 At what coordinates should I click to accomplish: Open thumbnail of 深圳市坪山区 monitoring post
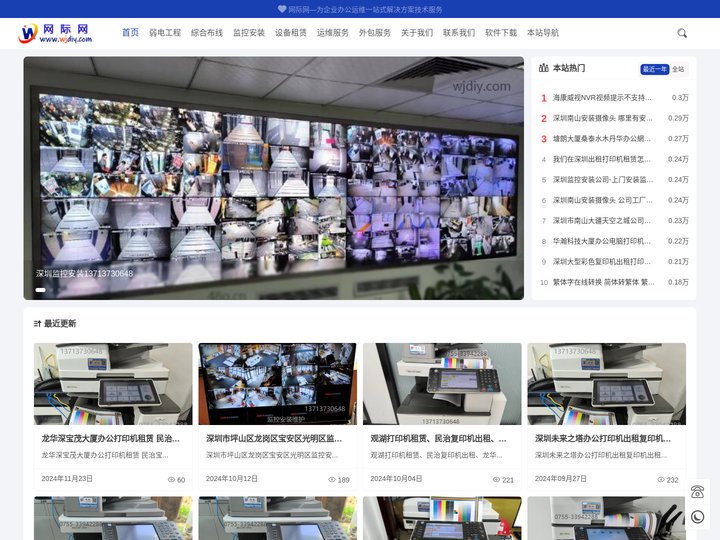277,384
